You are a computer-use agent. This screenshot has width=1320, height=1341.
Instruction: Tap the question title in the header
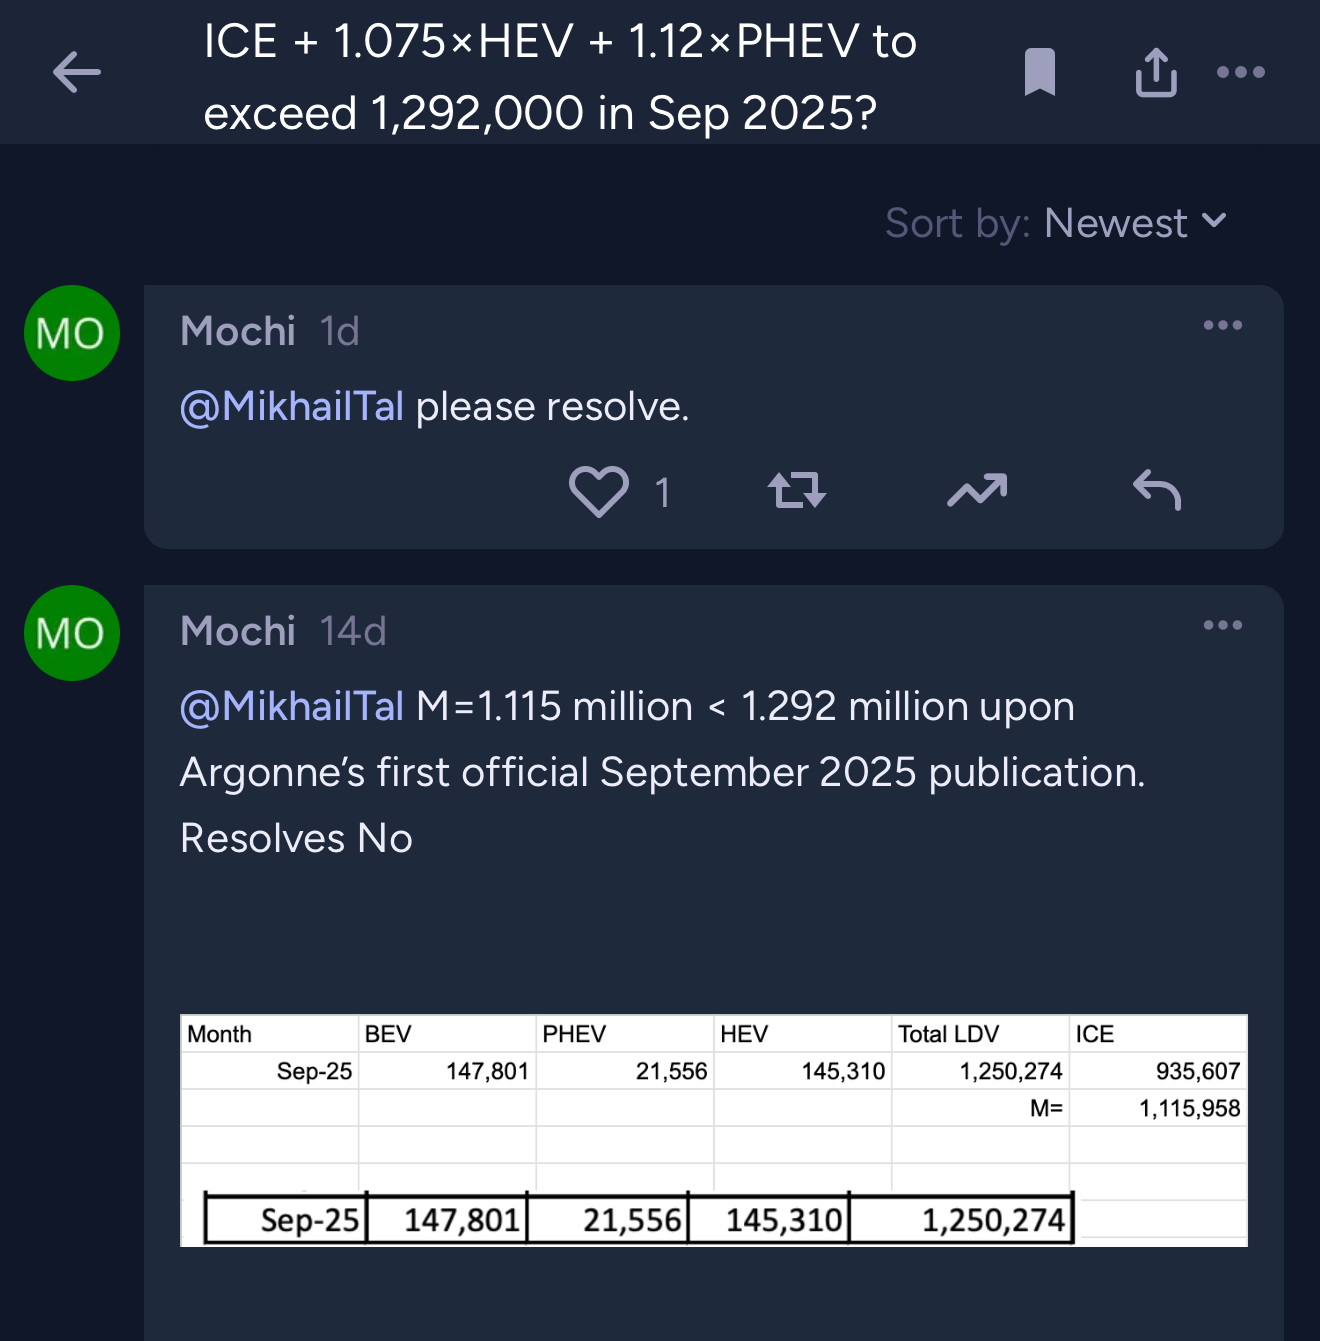pos(560,77)
